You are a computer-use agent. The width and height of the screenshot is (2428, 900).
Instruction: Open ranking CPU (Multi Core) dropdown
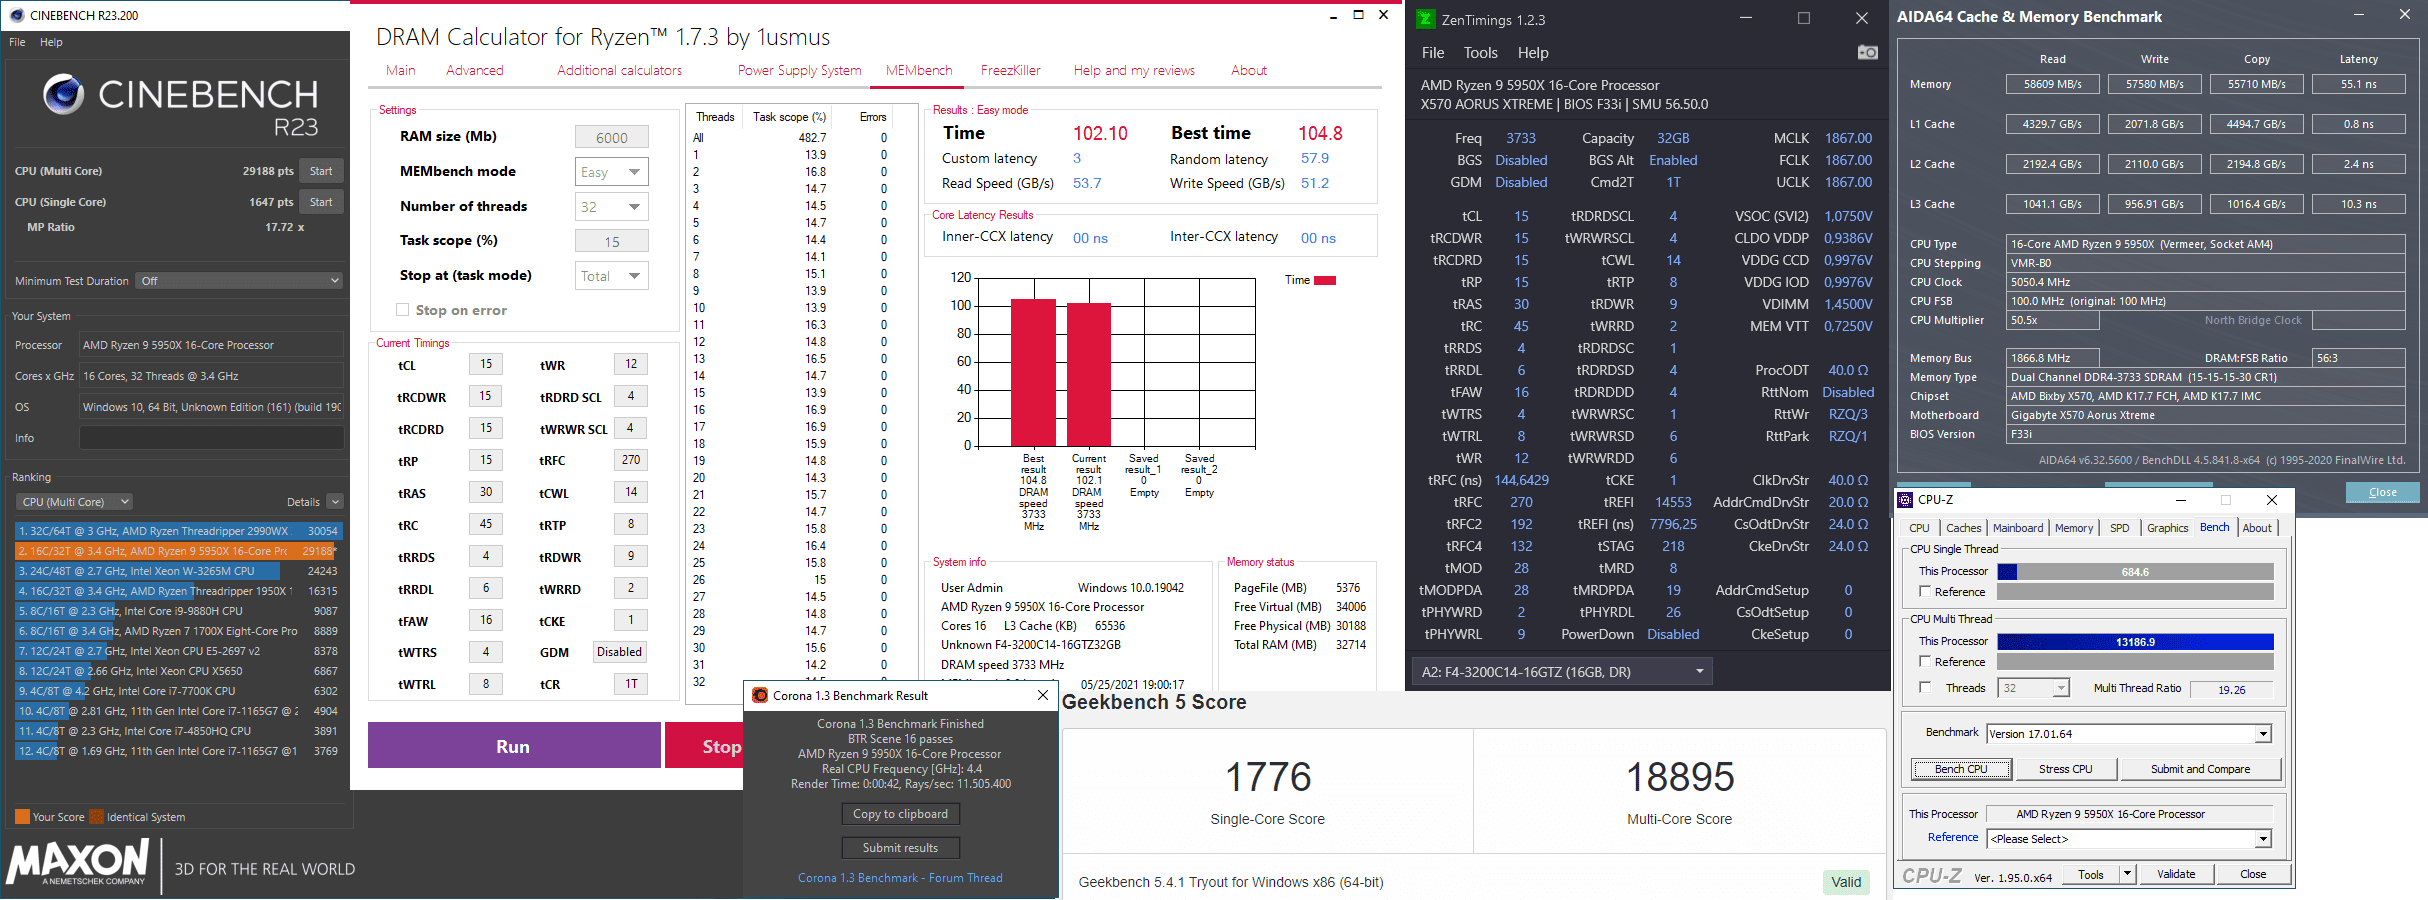[x=75, y=502]
